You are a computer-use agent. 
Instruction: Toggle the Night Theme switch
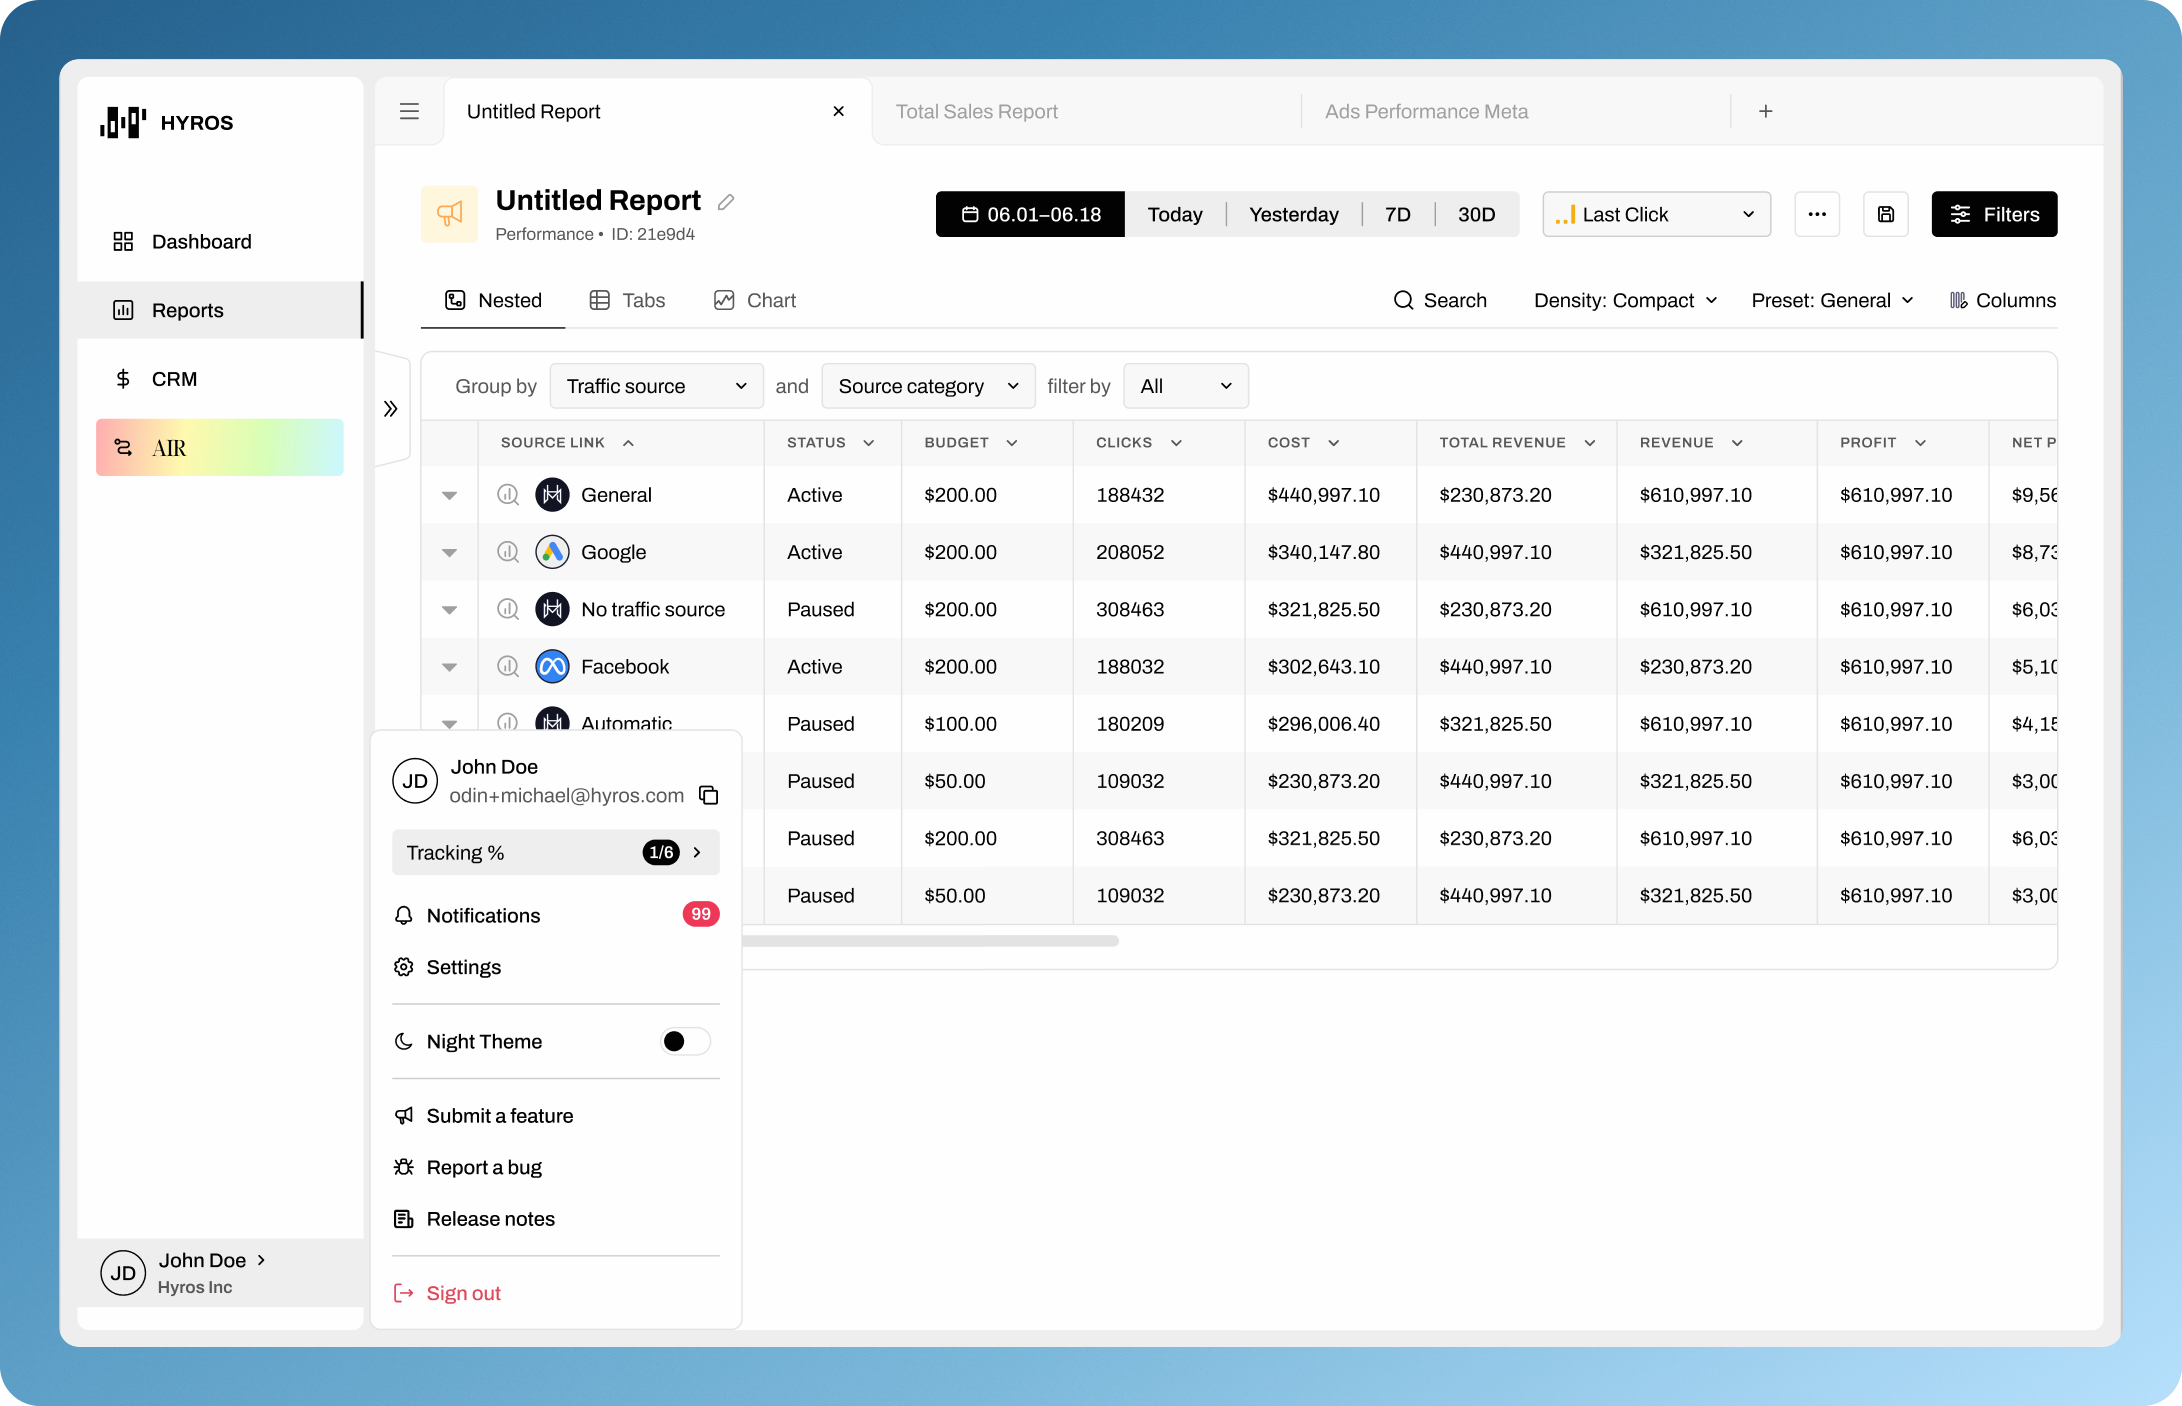click(685, 1041)
